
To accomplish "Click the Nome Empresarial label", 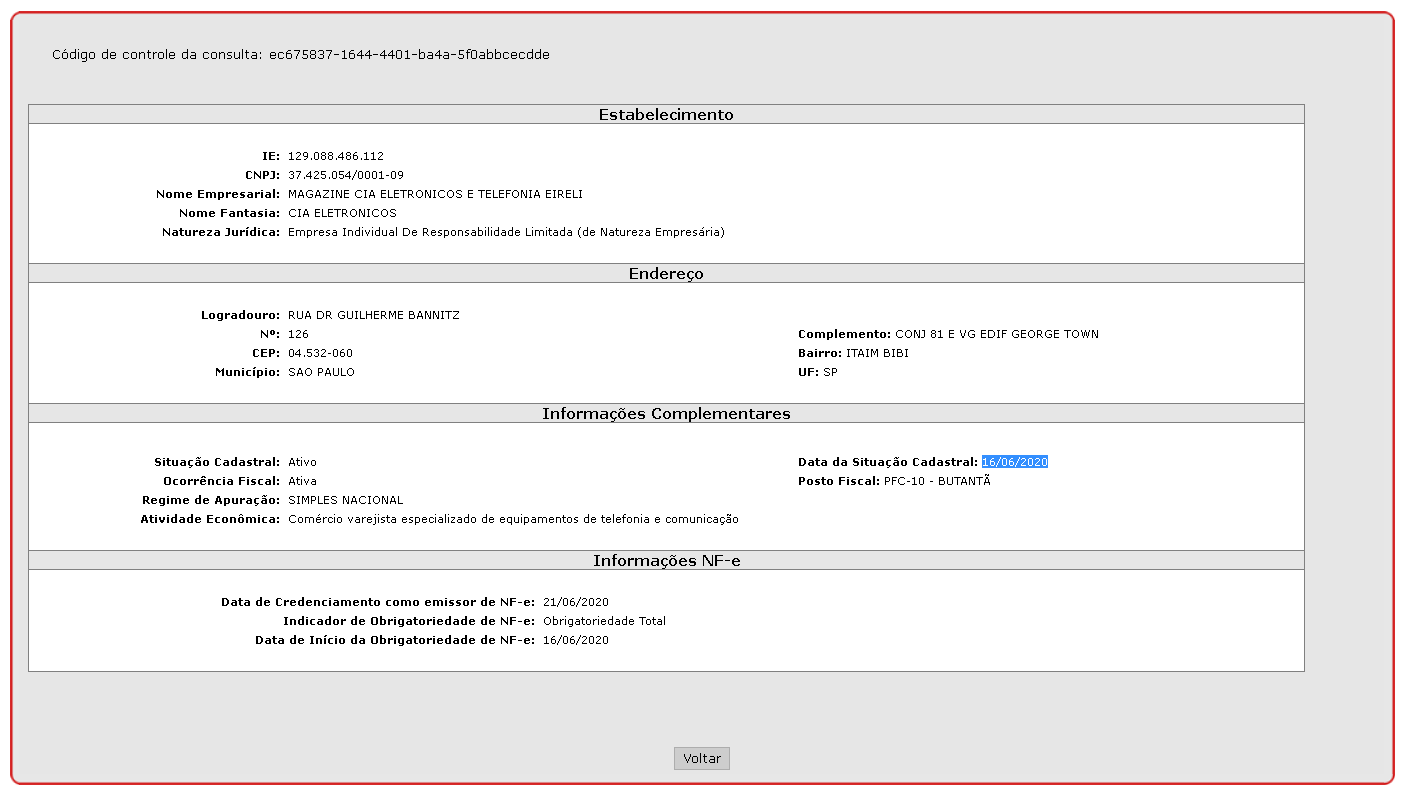I will (218, 194).
